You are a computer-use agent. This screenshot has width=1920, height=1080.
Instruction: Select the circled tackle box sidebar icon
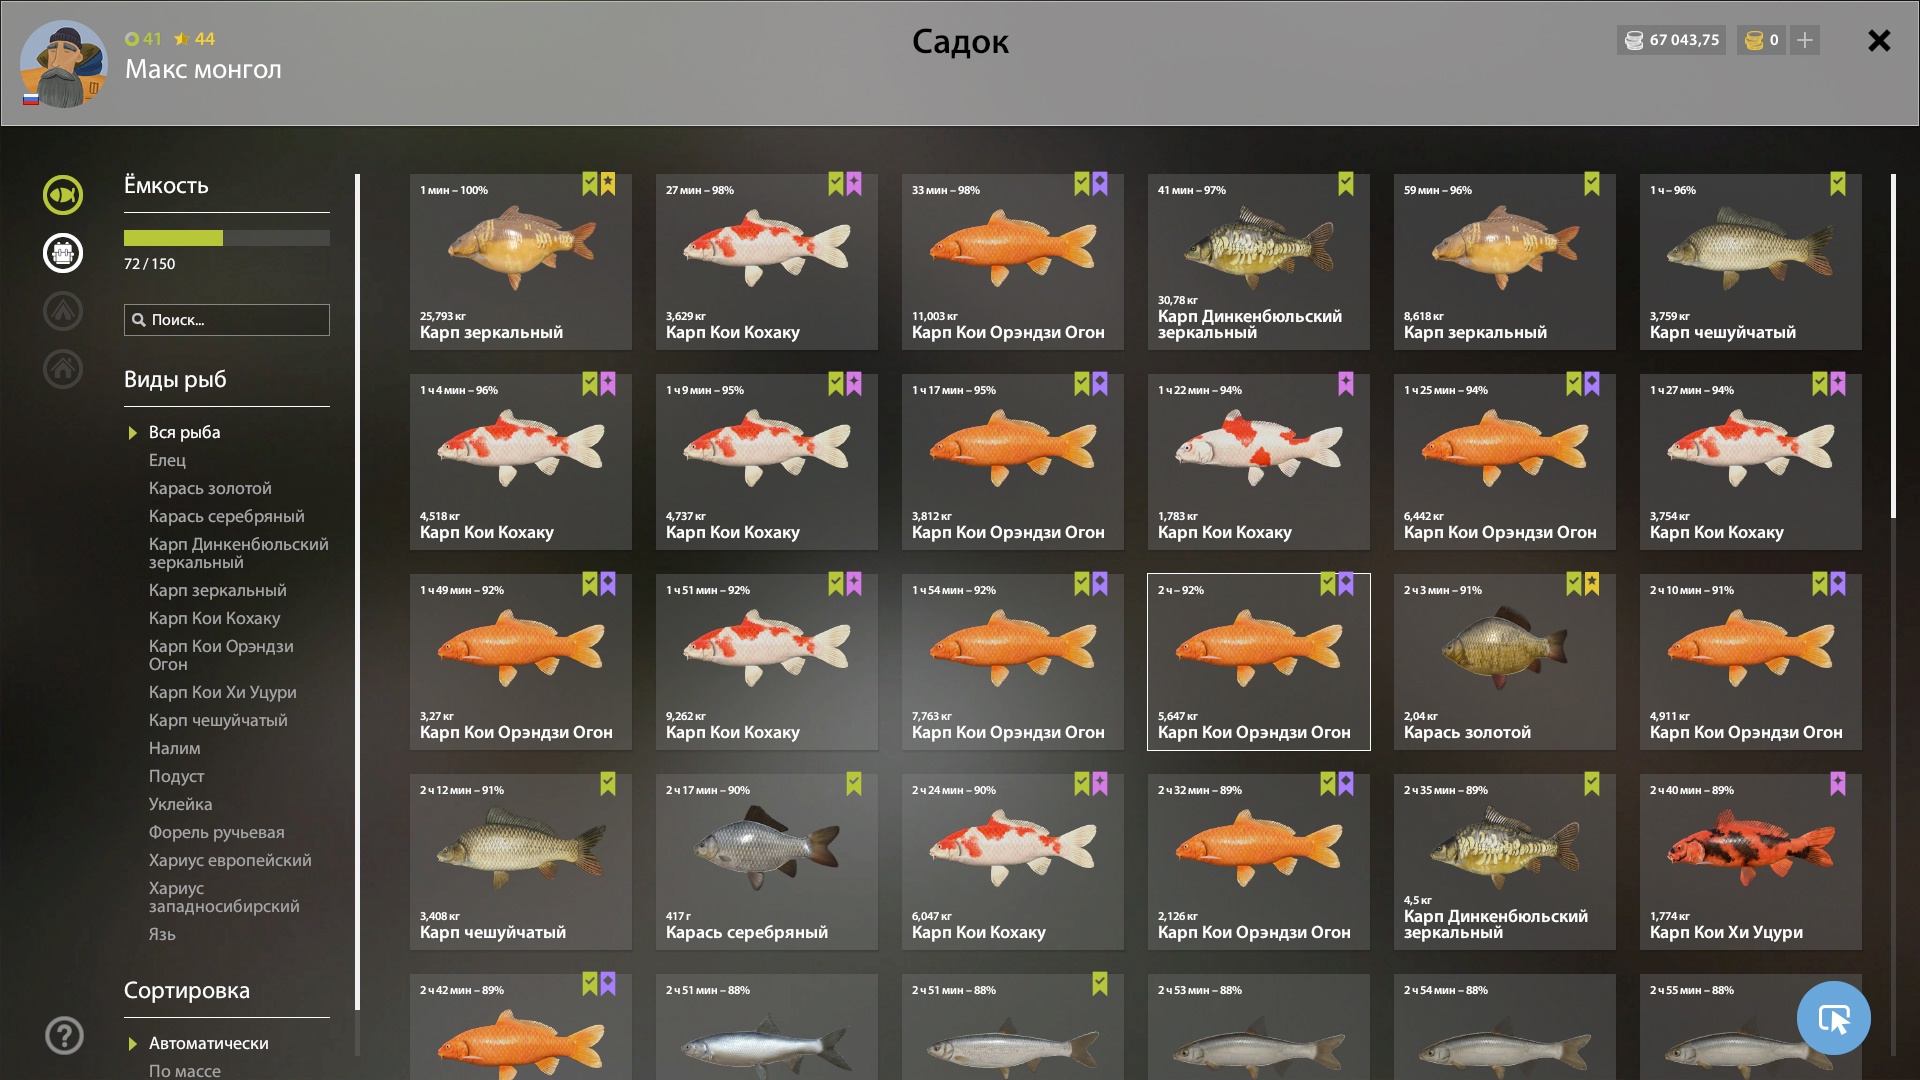point(63,253)
